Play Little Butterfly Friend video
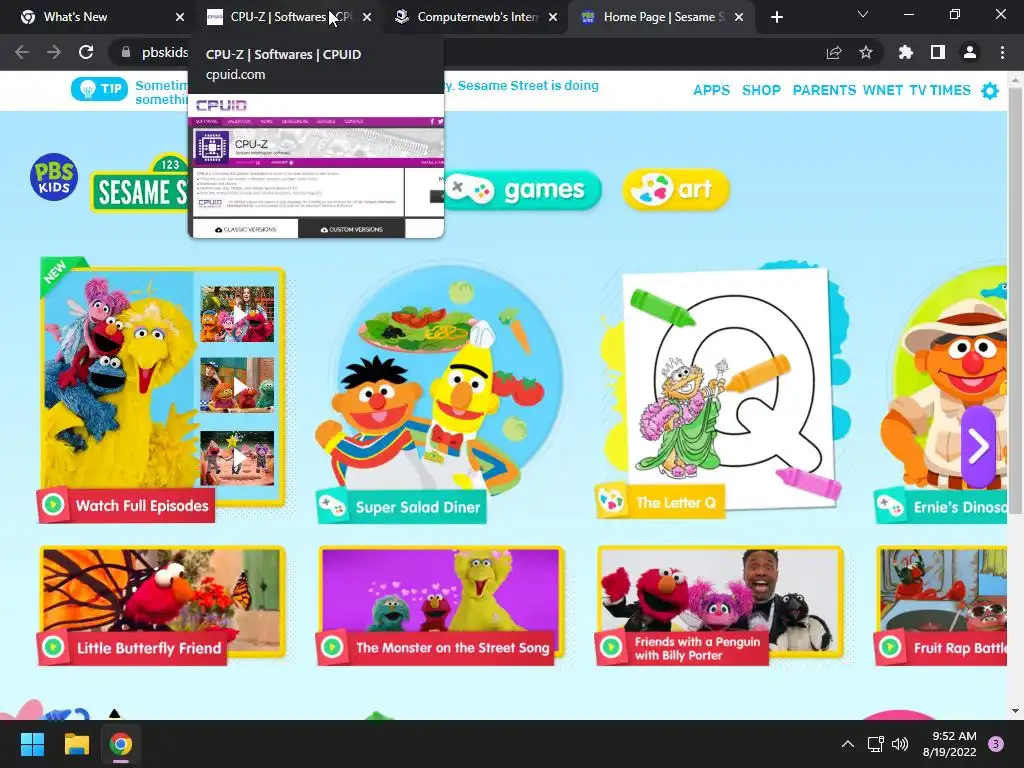The image size is (1024, 768). tap(162, 606)
